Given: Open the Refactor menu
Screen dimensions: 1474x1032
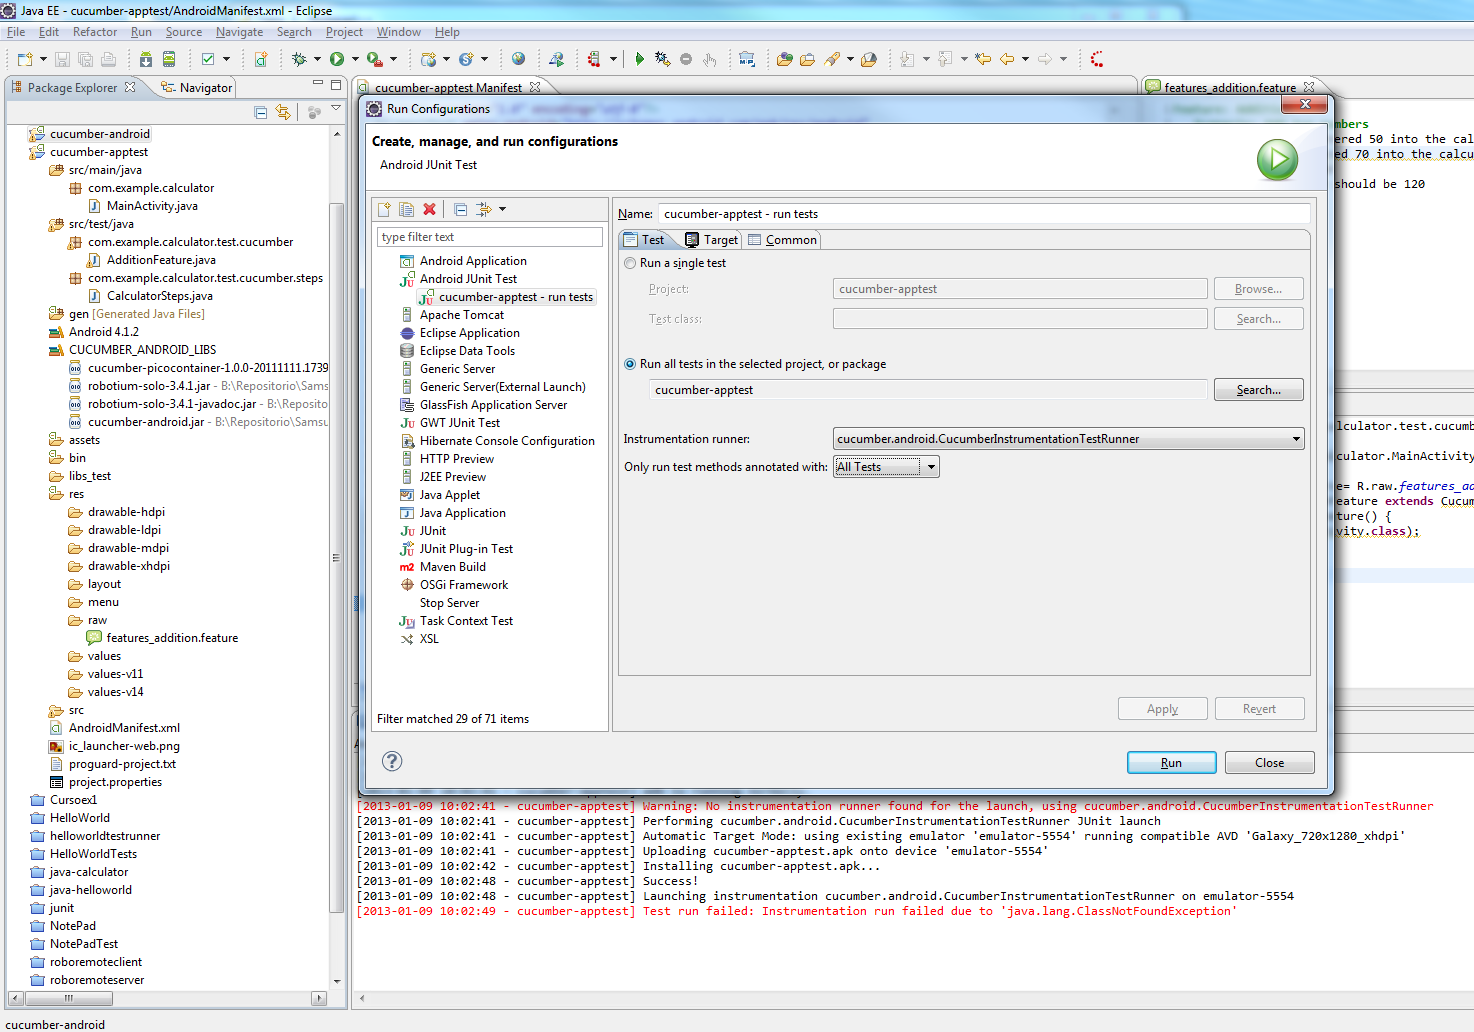Looking at the screenshot, I should point(95,32).
